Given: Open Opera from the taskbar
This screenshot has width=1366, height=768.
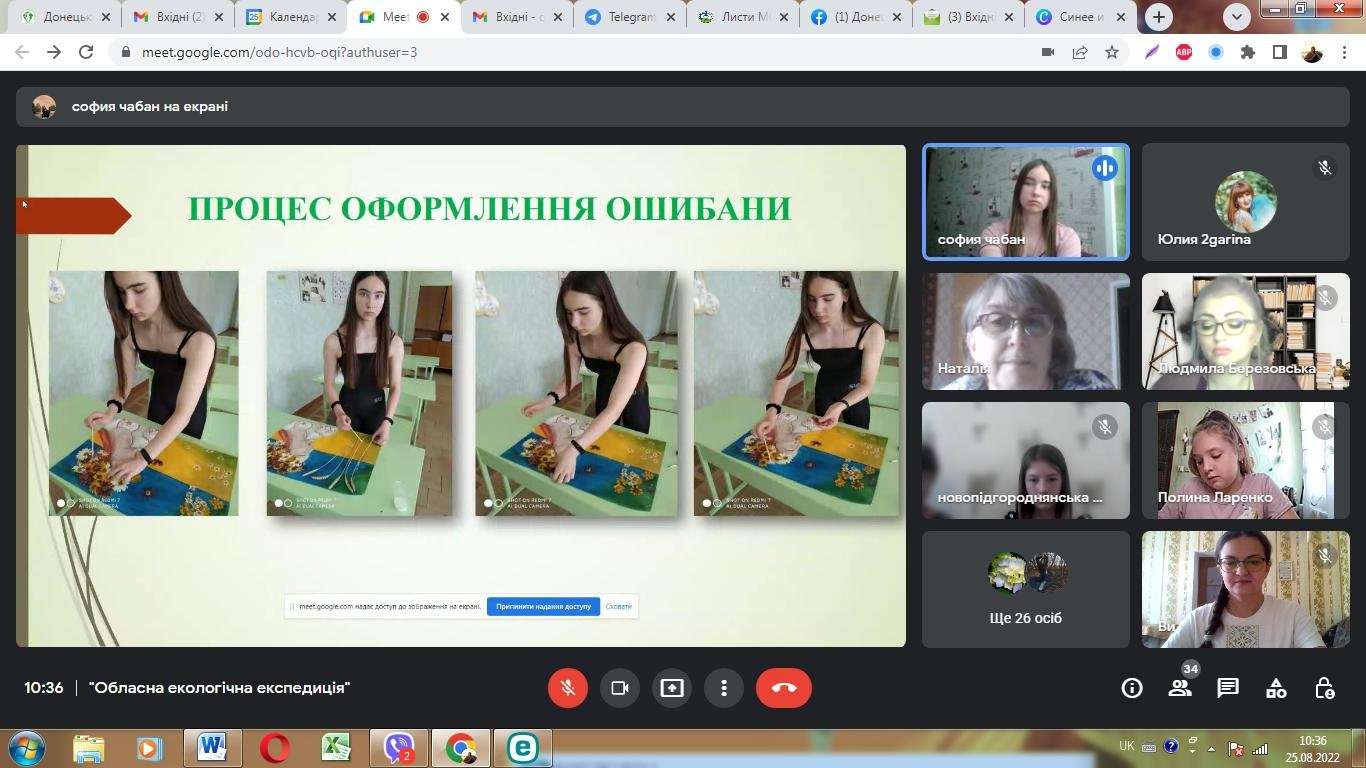Looking at the screenshot, I should coord(274,748).
